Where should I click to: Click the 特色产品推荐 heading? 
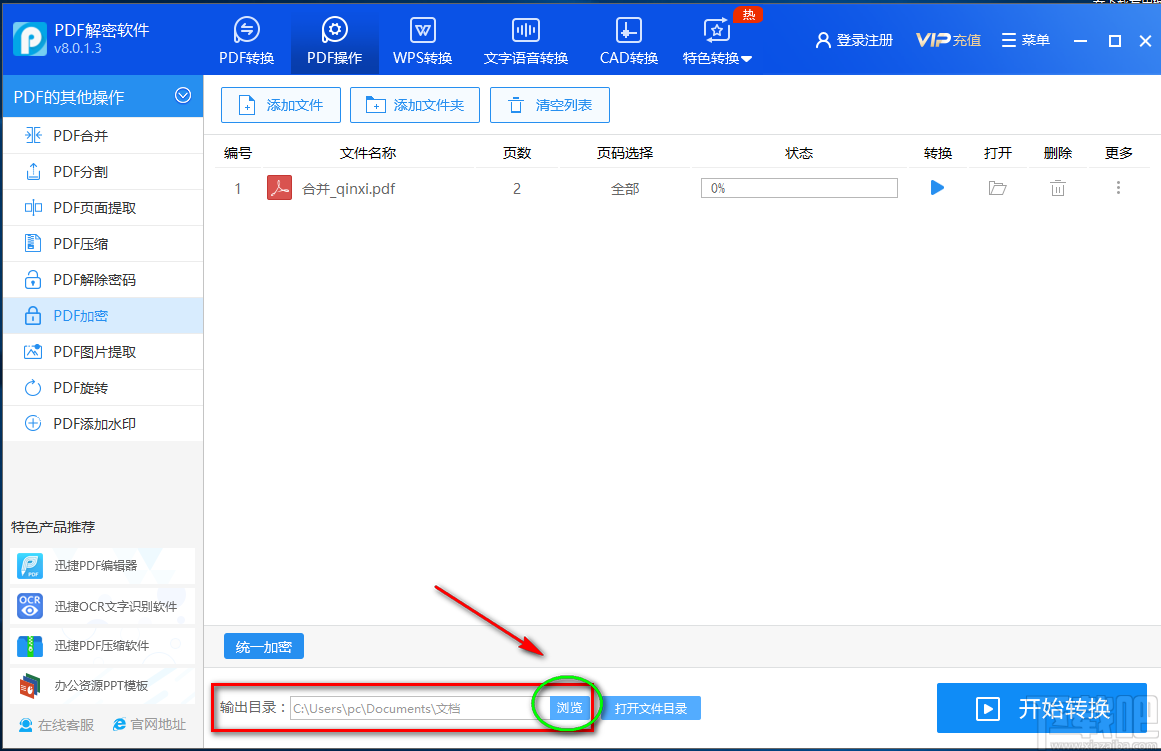(x=53, y=527)
